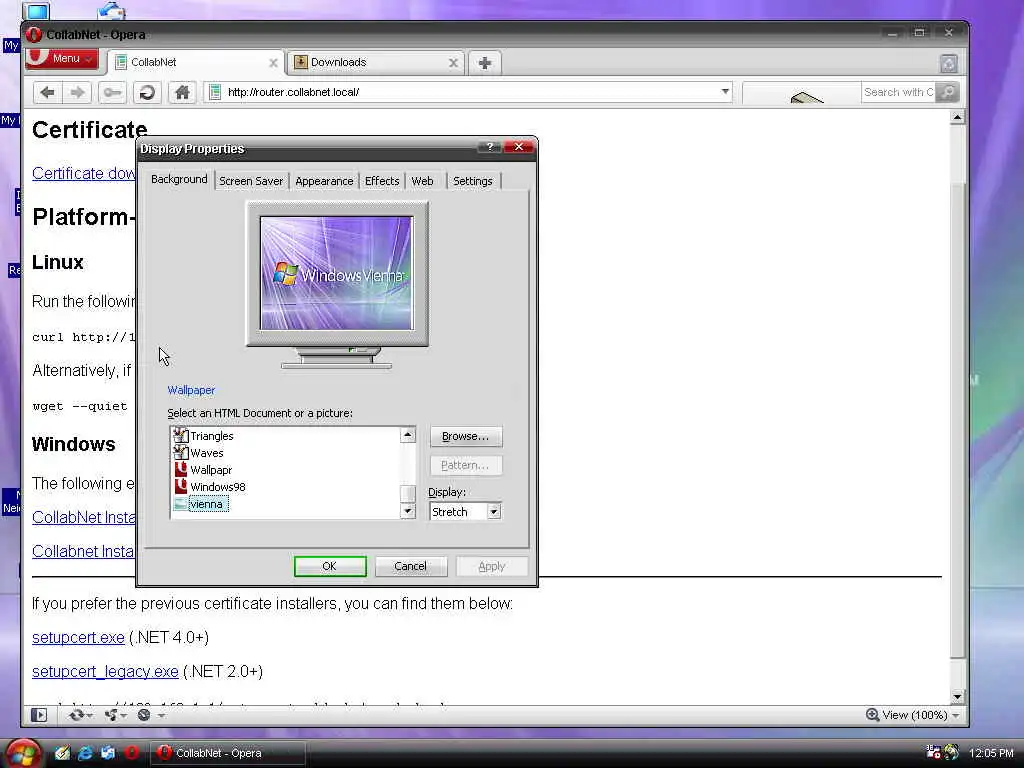Expand the Opera Link status arrow
The image size is (1024, 768).
(89, 716)
